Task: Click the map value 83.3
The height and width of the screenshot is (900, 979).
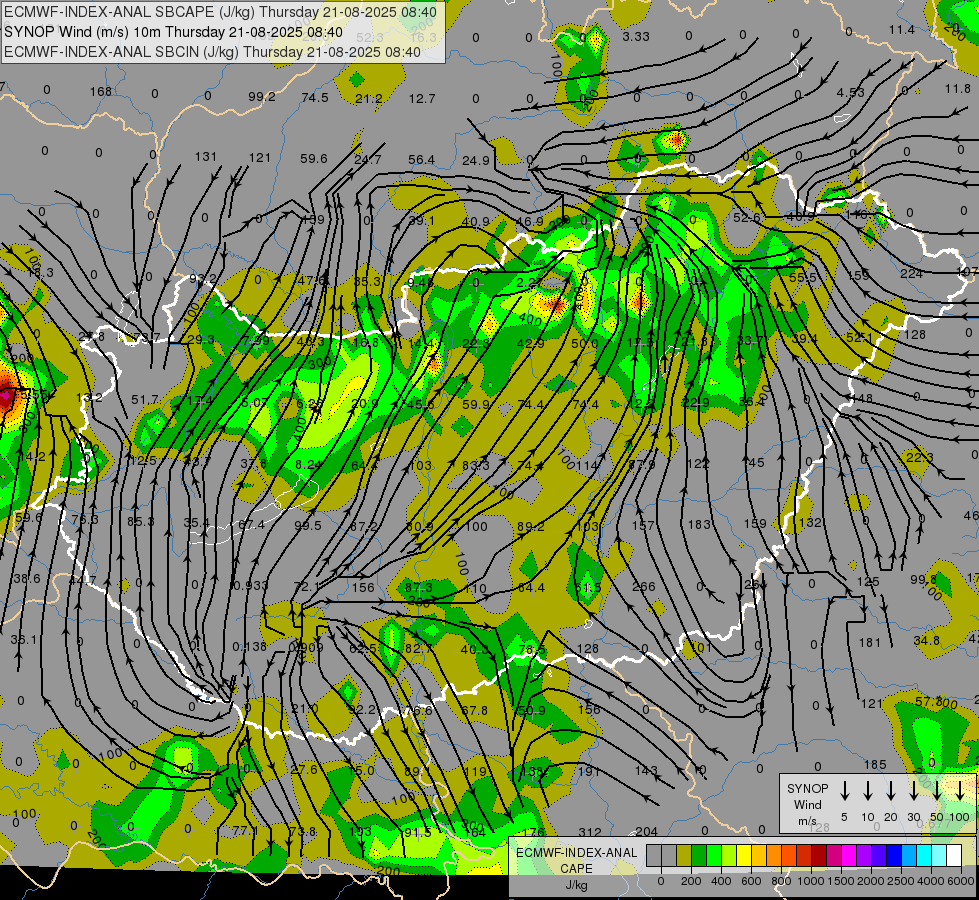Action: 476,465
